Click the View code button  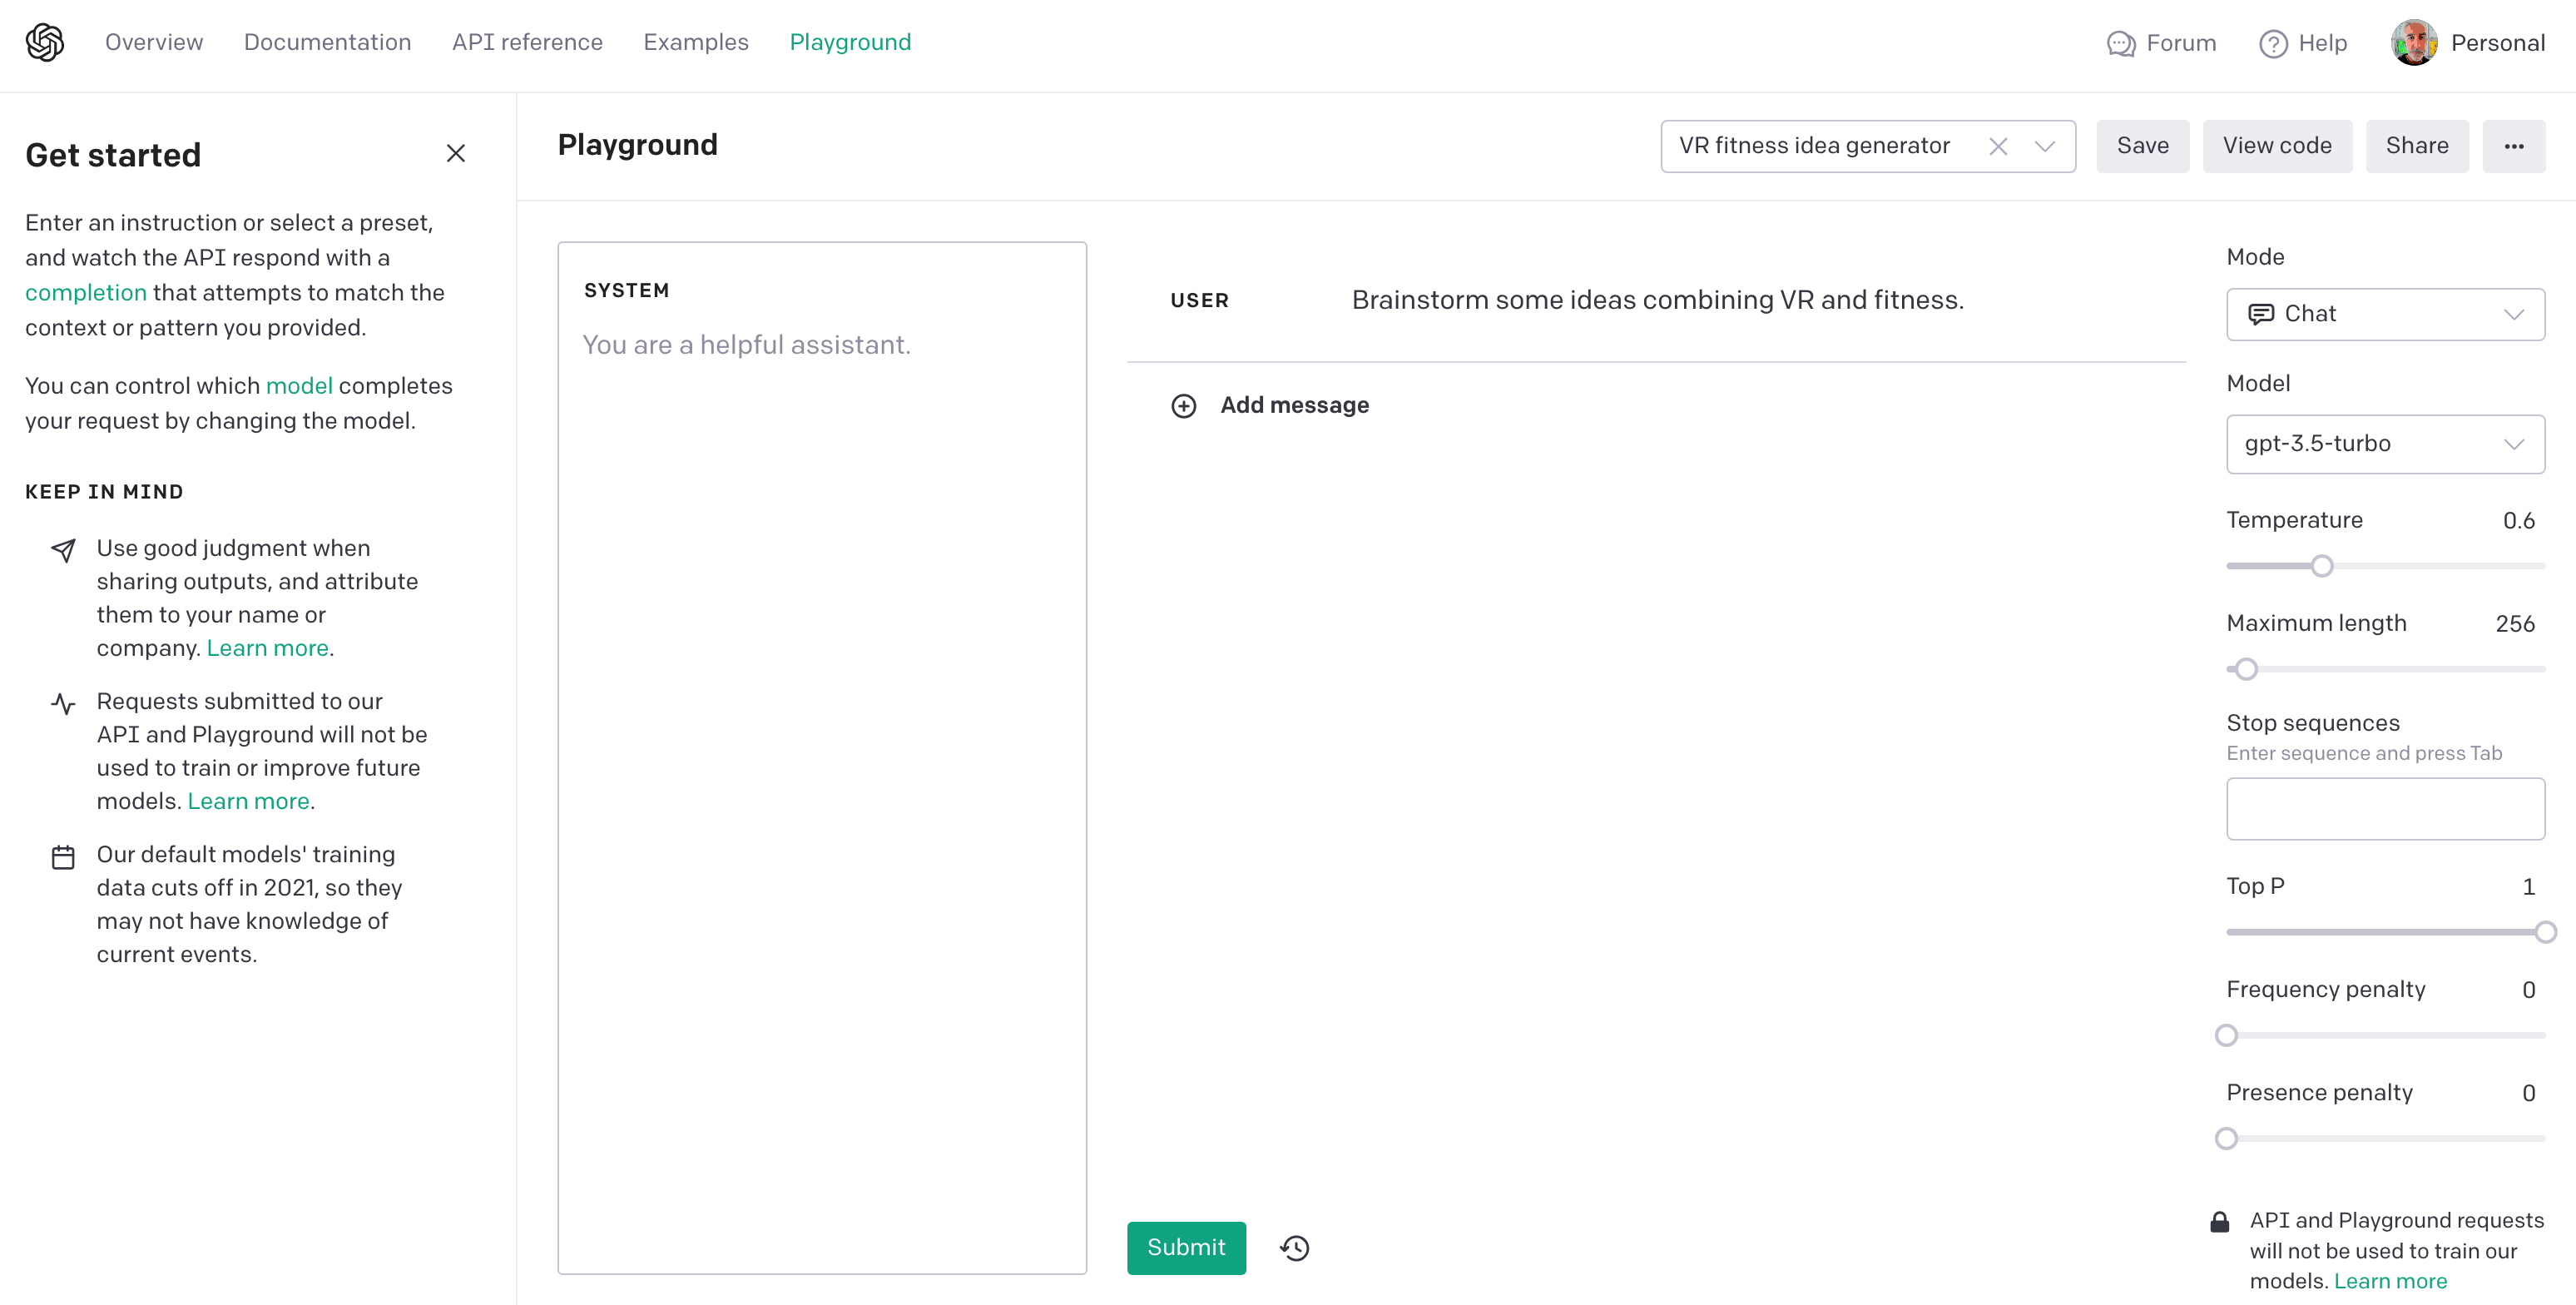[2277, 146]
